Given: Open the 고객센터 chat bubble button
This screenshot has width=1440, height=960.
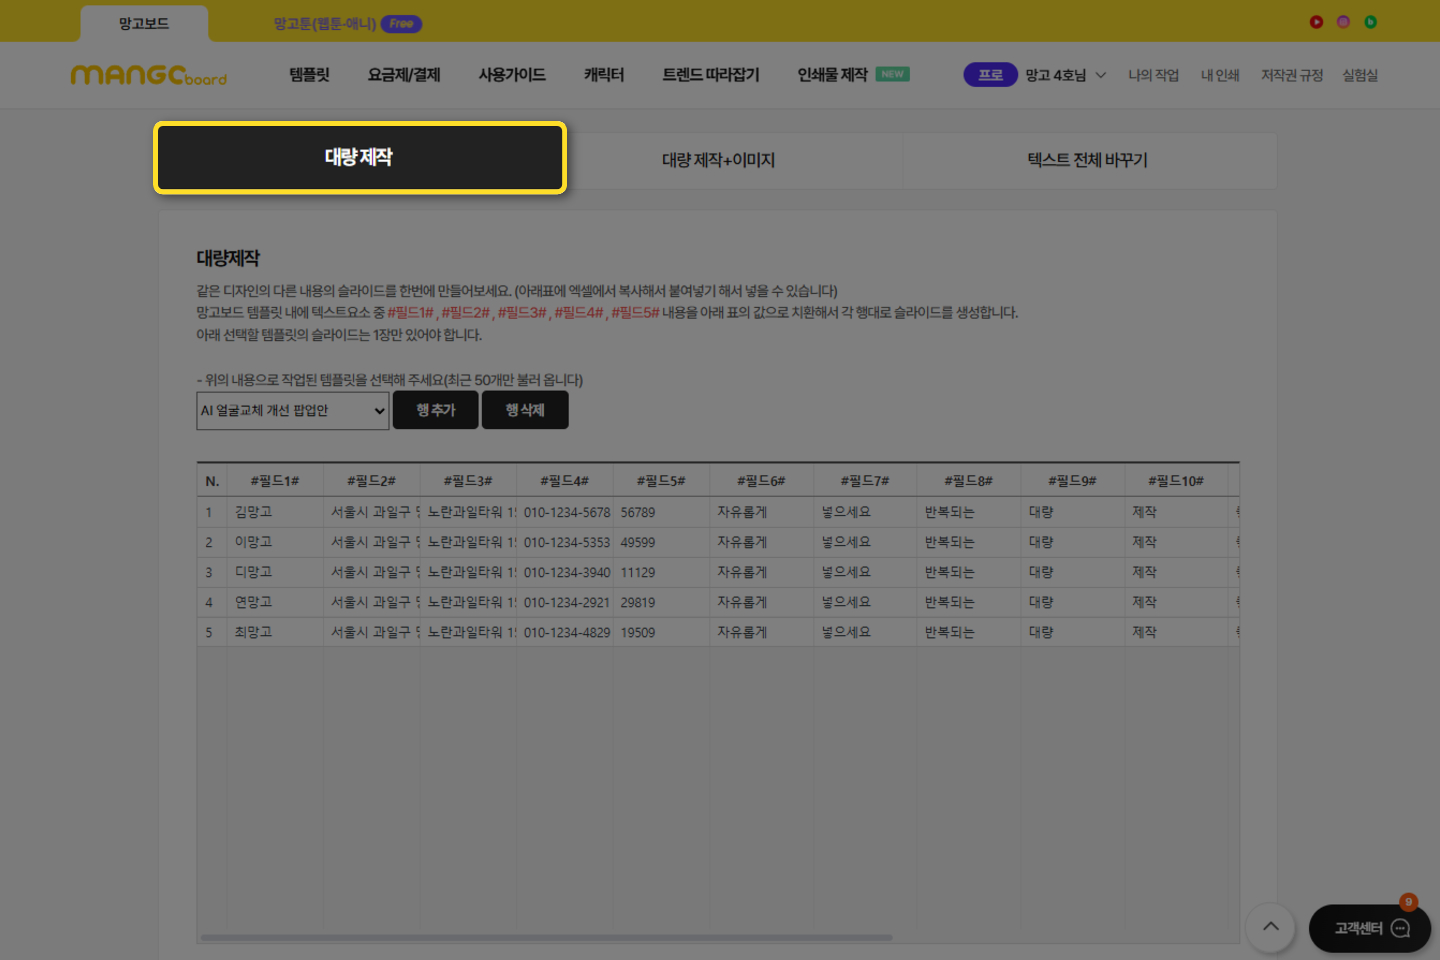Looking at the screenshot, I should pos(1369,928).
